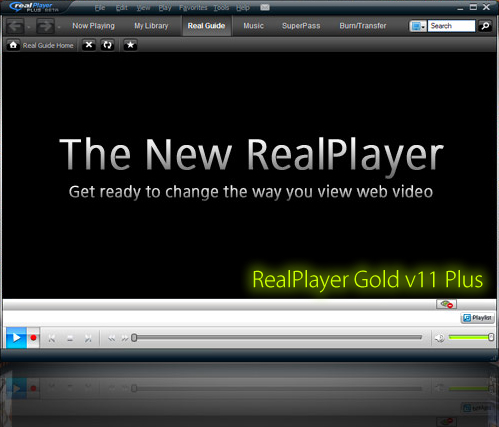Open the Real Guide Home link
Screen dimensions: 499x427
(x=48, y=45)
